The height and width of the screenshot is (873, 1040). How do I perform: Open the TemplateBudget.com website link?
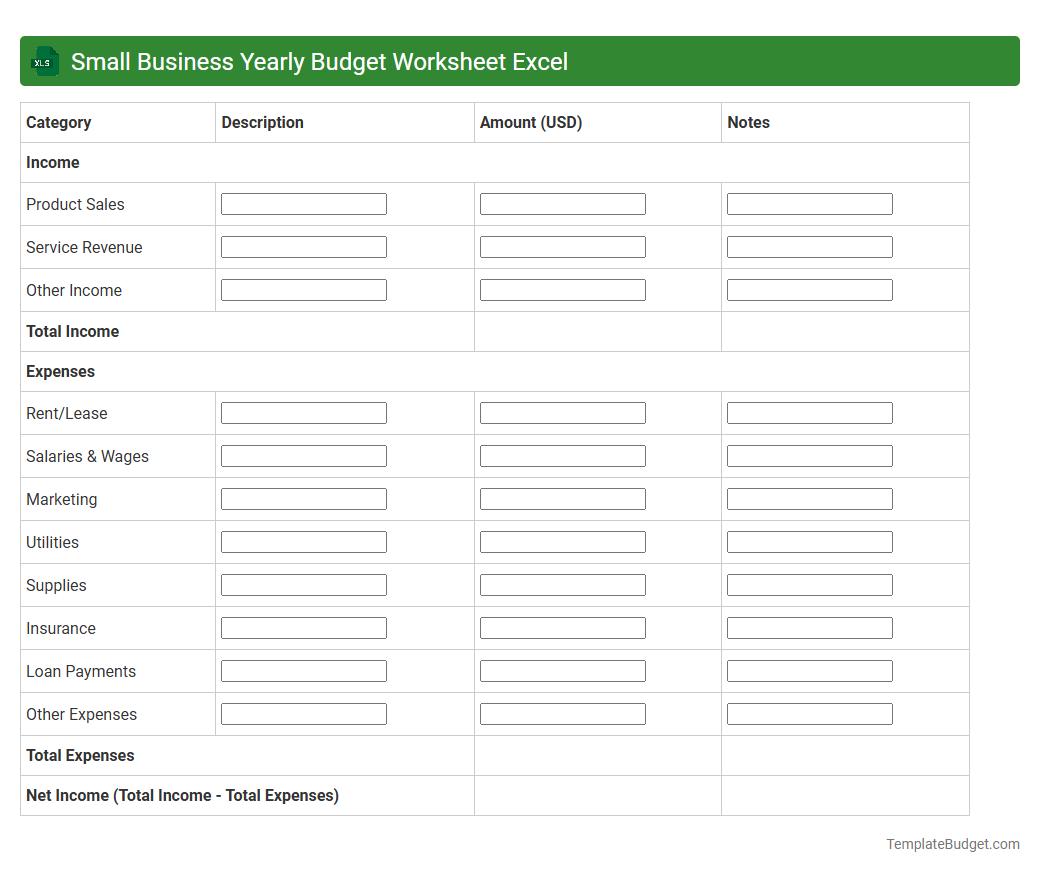coord(952,844)
